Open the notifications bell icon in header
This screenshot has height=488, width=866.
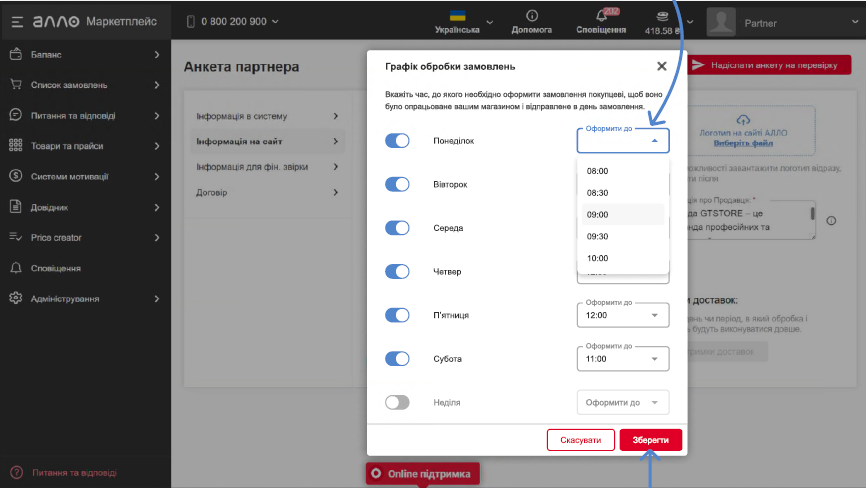click(x=601, y=15)
